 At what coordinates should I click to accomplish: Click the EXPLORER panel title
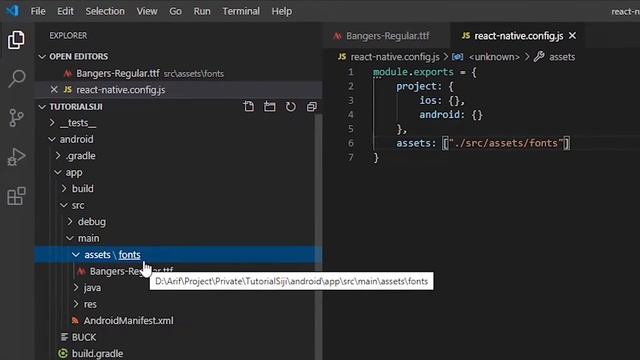pos(68,36)
